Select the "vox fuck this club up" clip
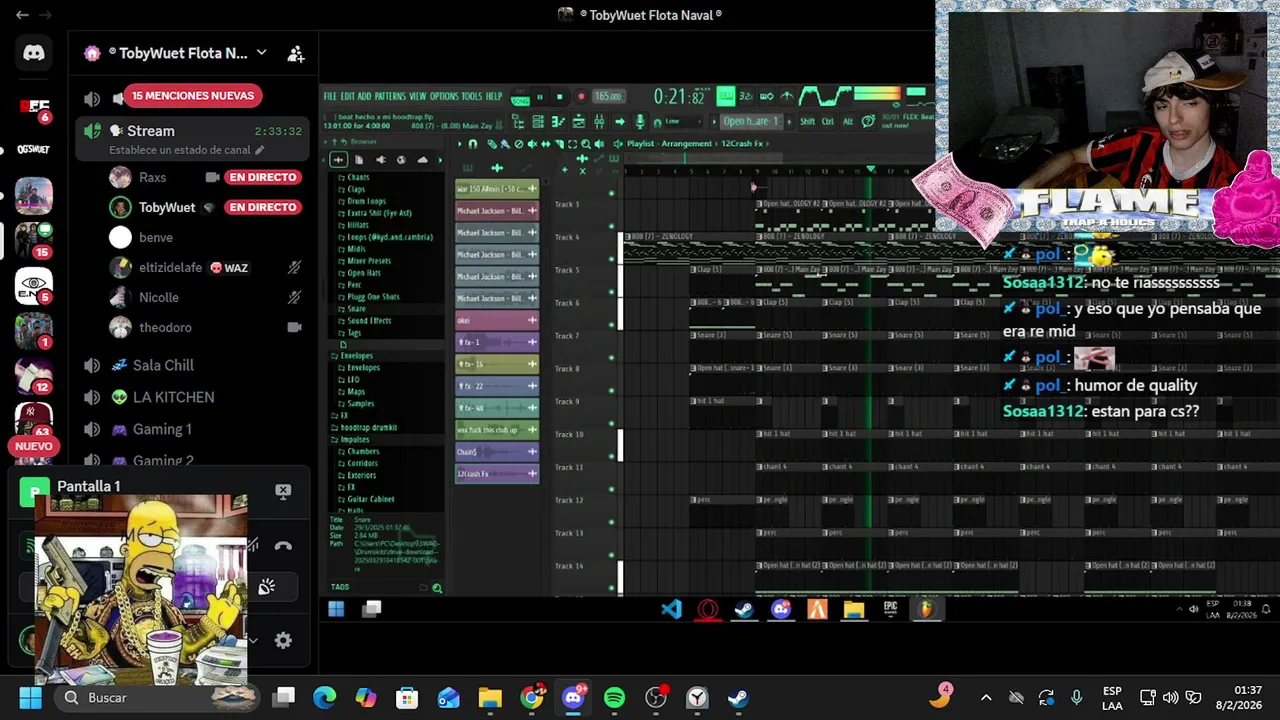Image resolution: width=1280 pixels, height=720 pixels. coord(497,429)
